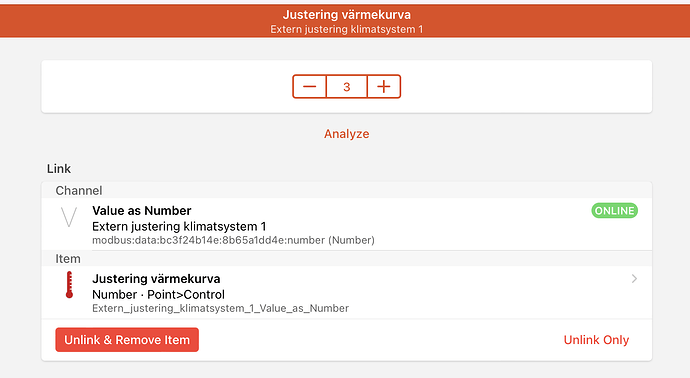Viewport: 690px width, 378px height.
Task: Select the stepper value field showing 3
Action: (347, 87)
